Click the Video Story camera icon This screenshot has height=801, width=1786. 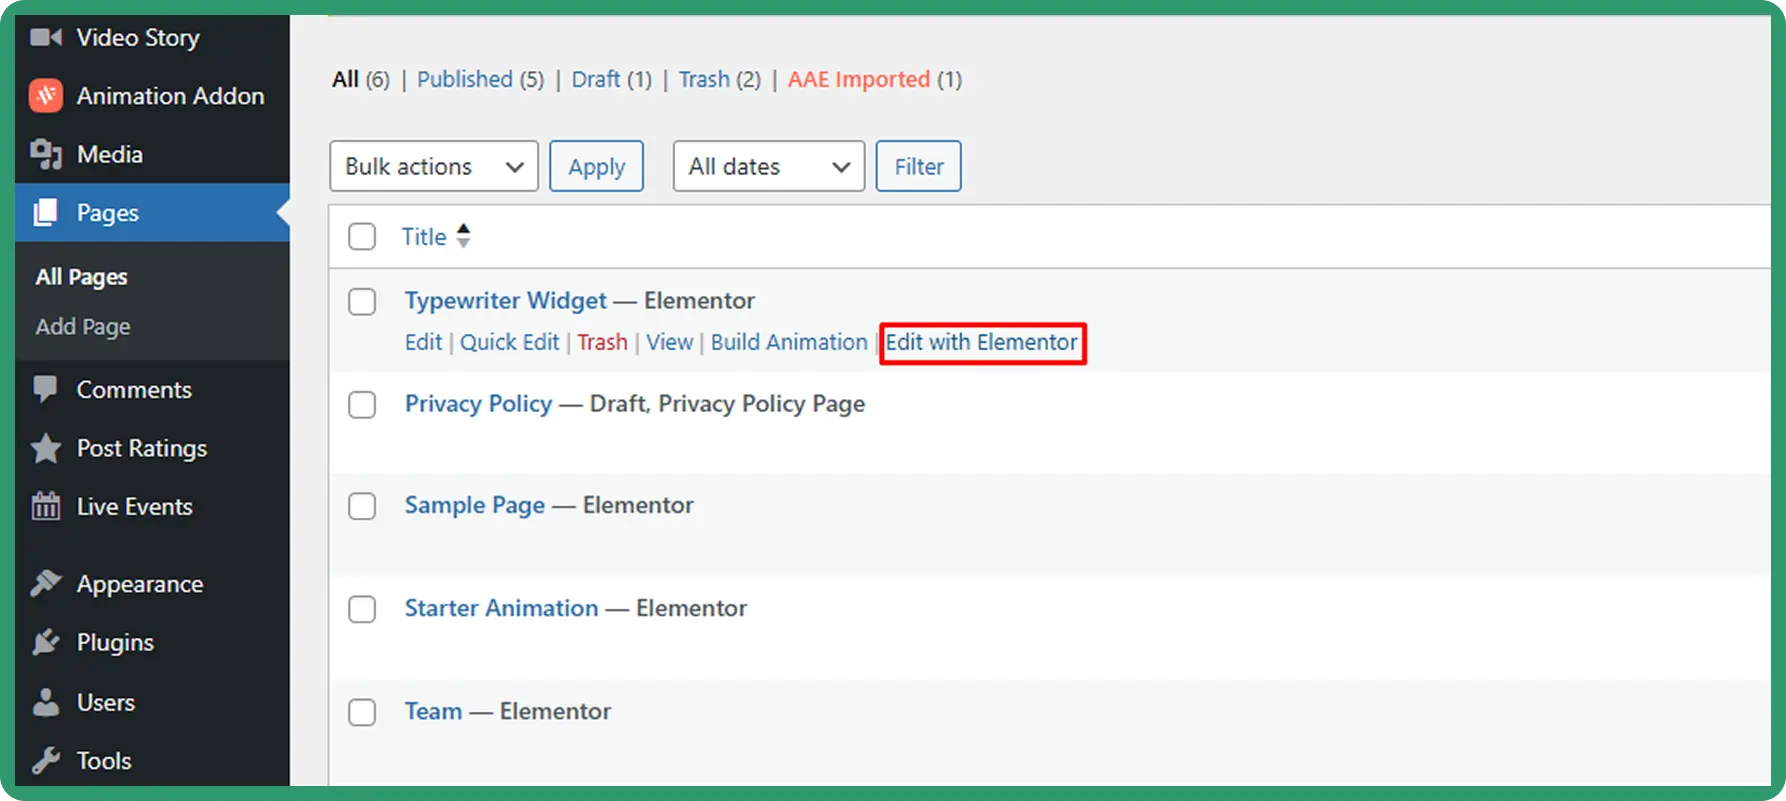point(46,38)
